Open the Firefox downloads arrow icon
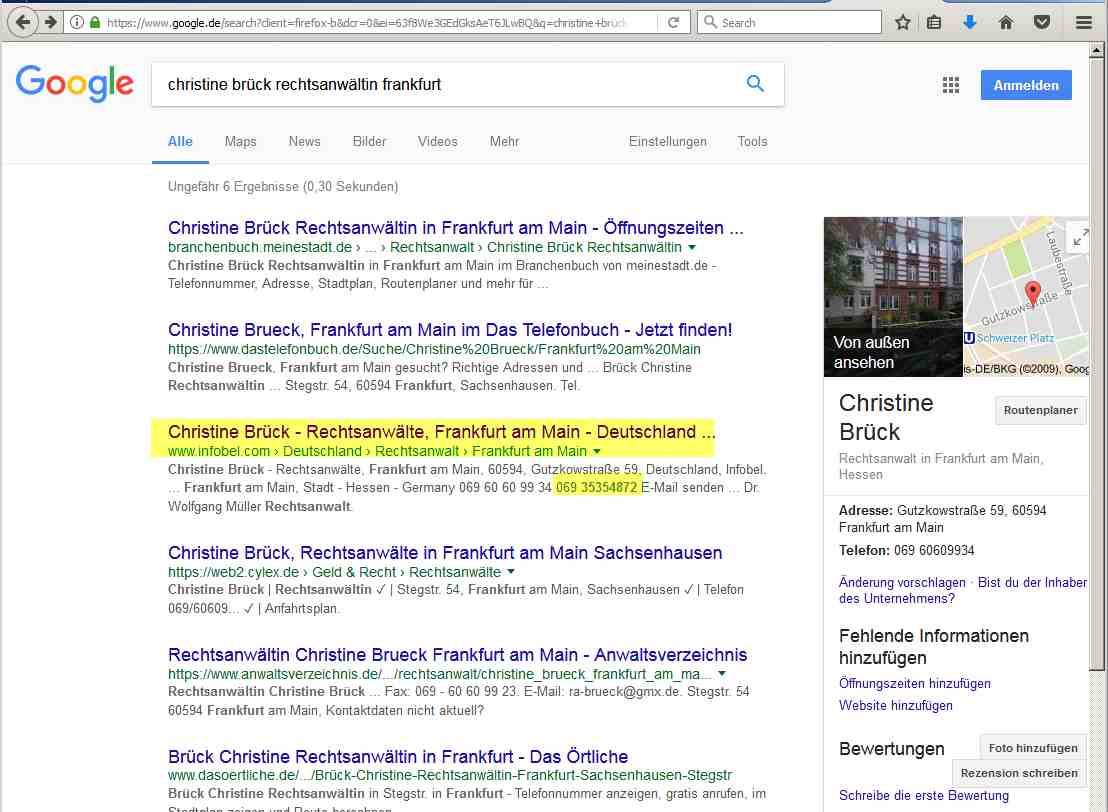This screenshot has height=812, width=1108. pos(969,22)
